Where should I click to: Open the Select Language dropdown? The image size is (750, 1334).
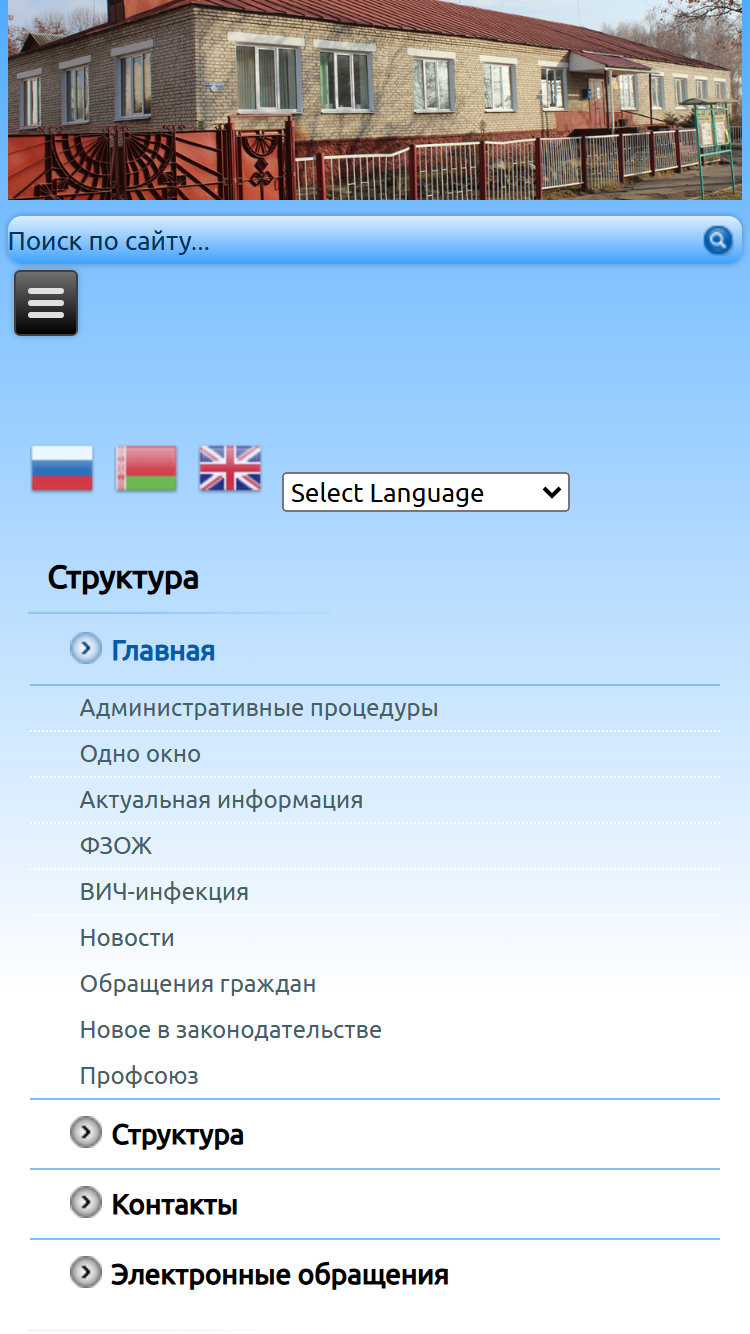tap(426, 492)
